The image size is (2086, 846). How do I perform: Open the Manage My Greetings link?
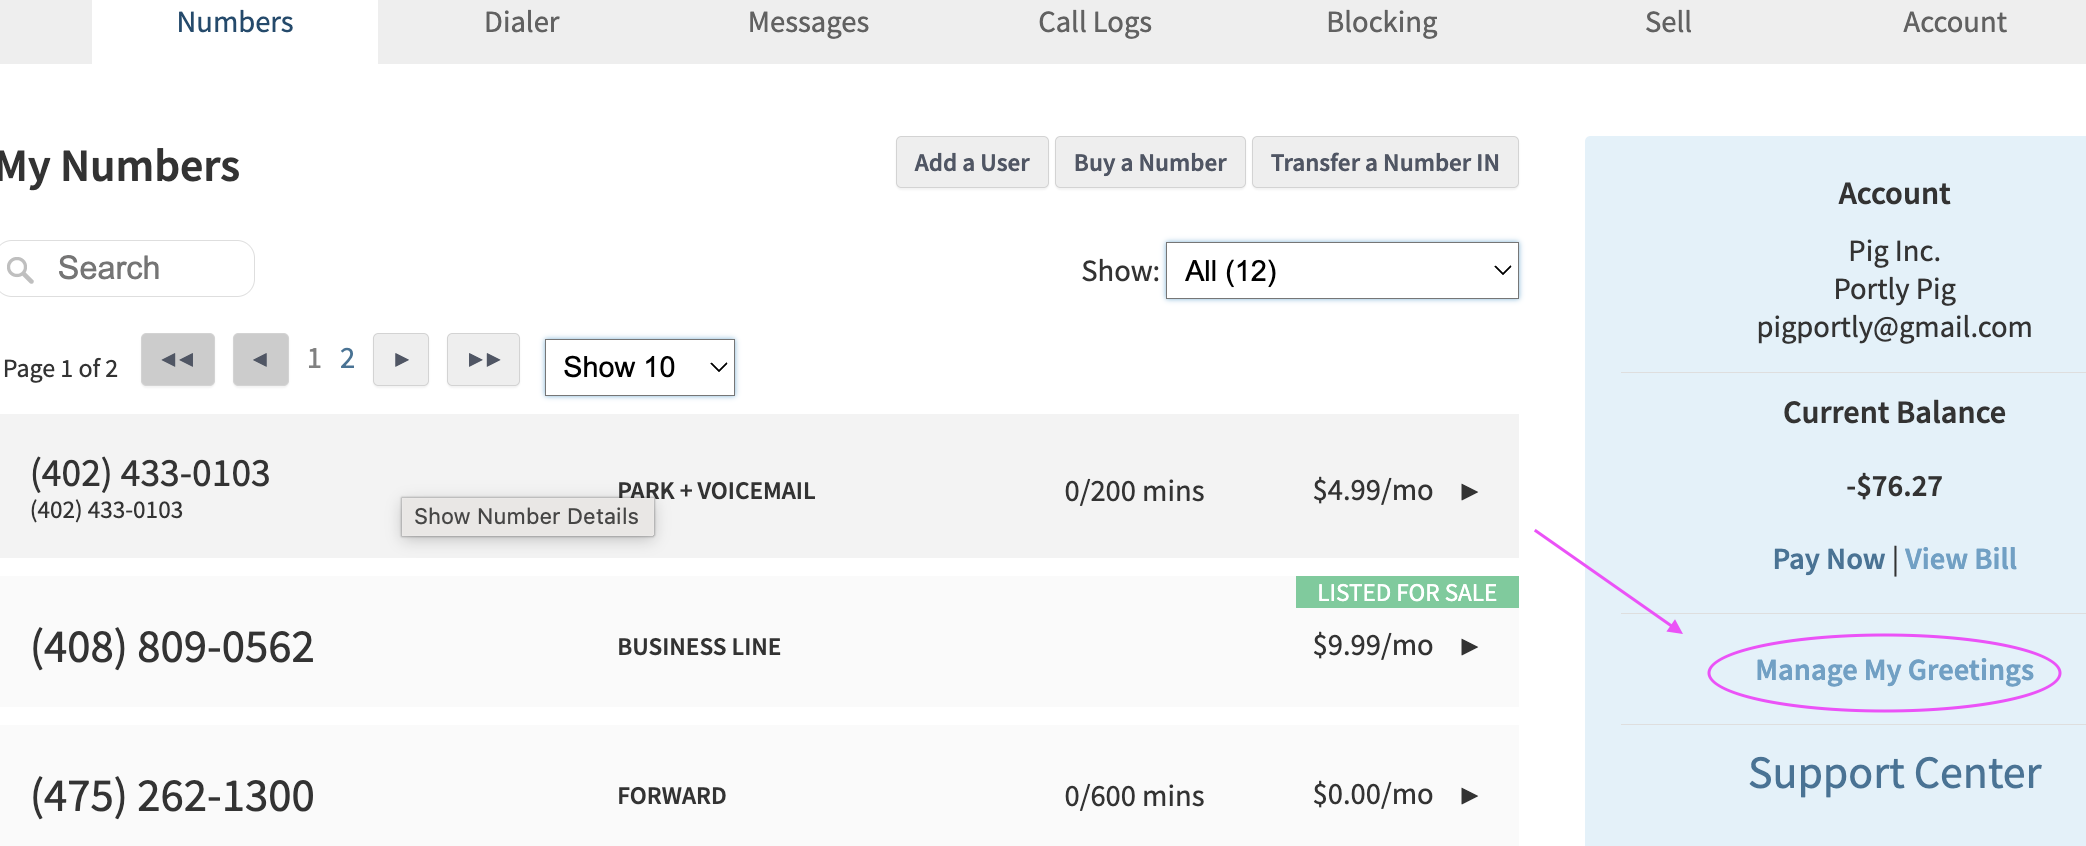(x=1894, y=670)
